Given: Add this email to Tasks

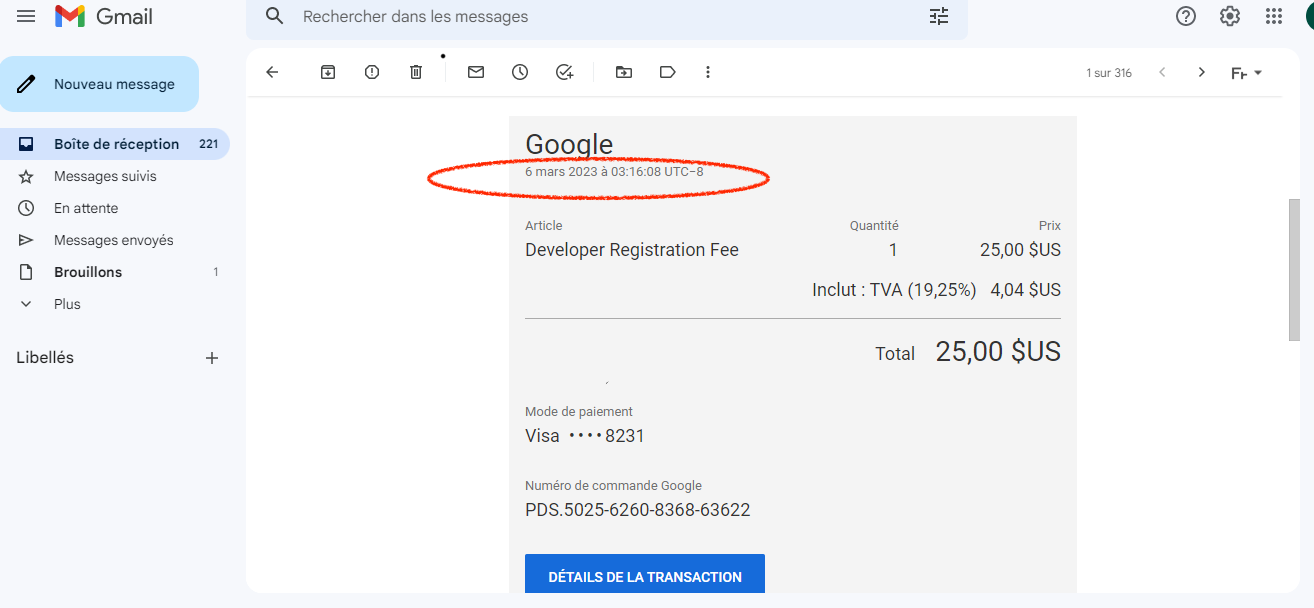Looking at the screenshot, I should click(564, 72).
